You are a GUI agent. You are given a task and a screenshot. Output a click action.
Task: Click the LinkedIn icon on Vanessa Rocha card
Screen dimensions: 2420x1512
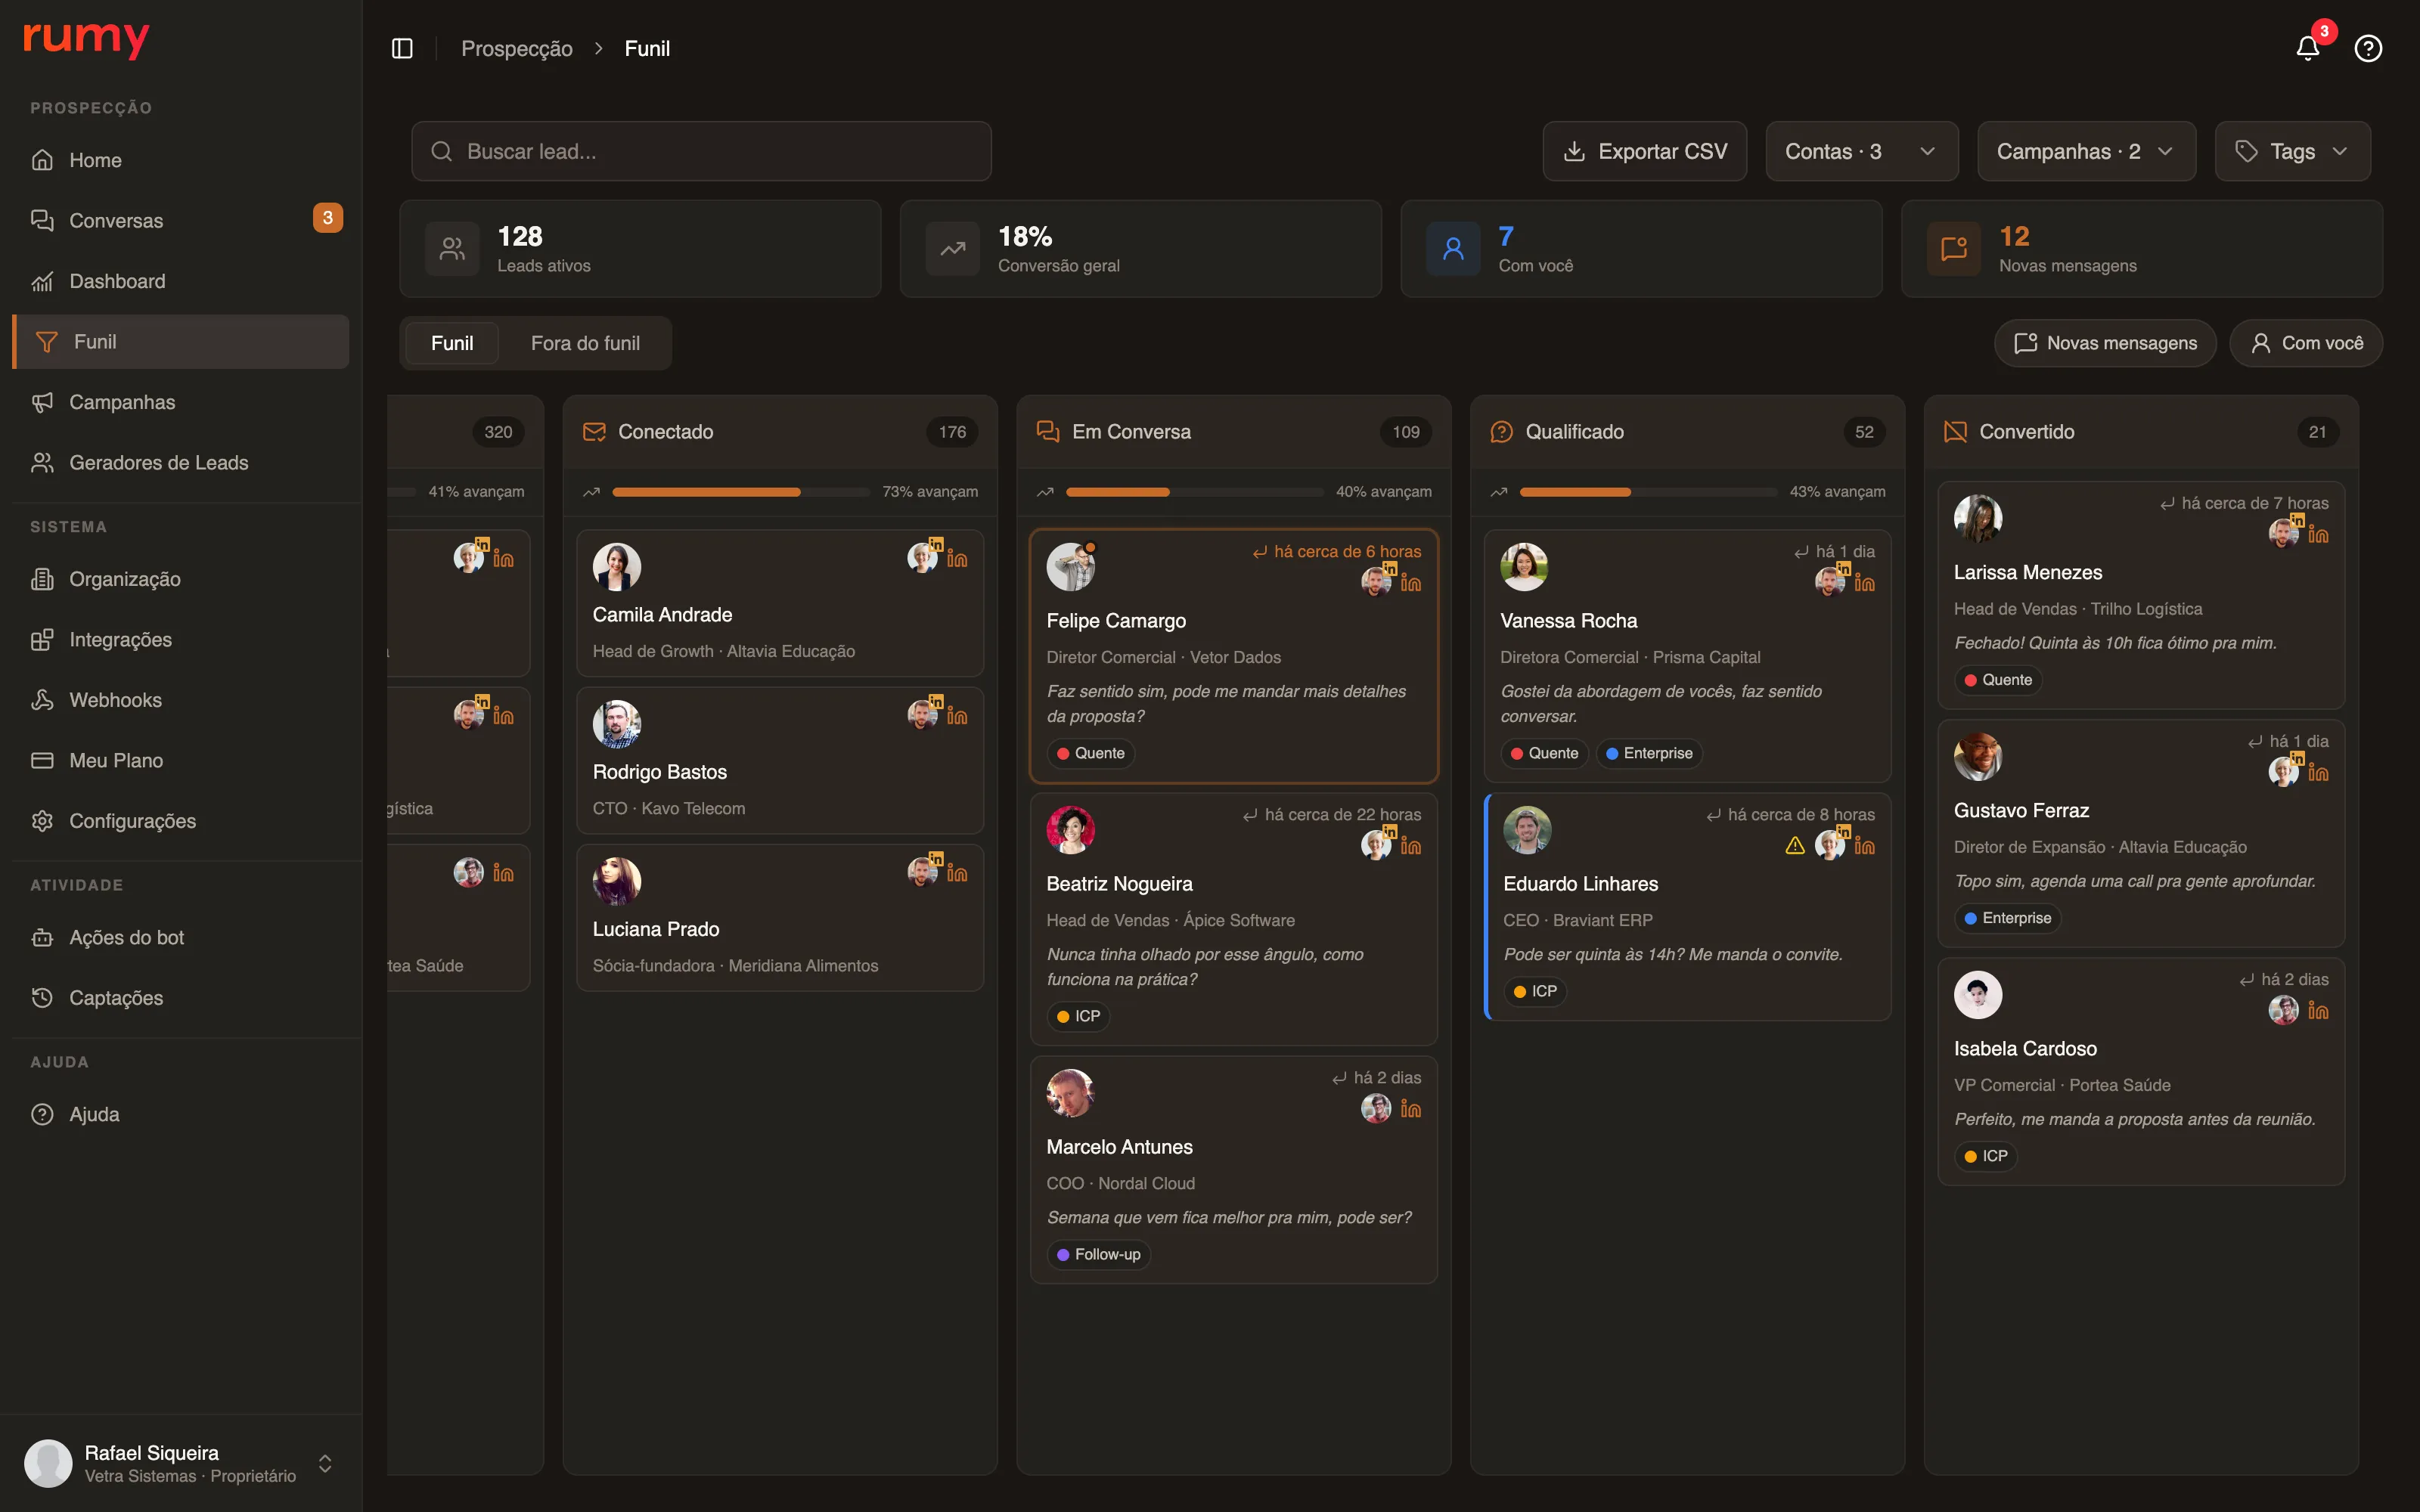[x=1865, y=582]
